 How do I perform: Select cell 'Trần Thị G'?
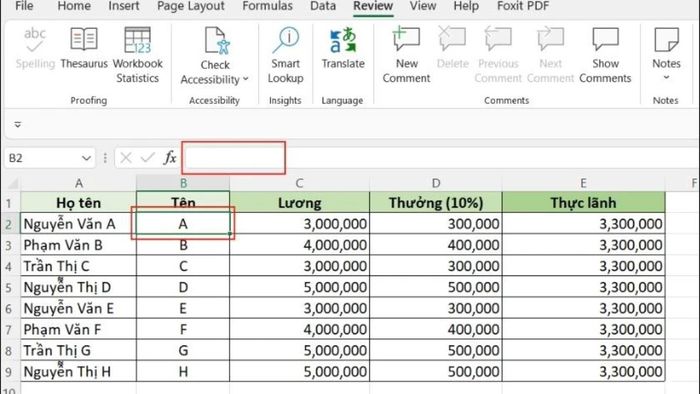[79, 350]
